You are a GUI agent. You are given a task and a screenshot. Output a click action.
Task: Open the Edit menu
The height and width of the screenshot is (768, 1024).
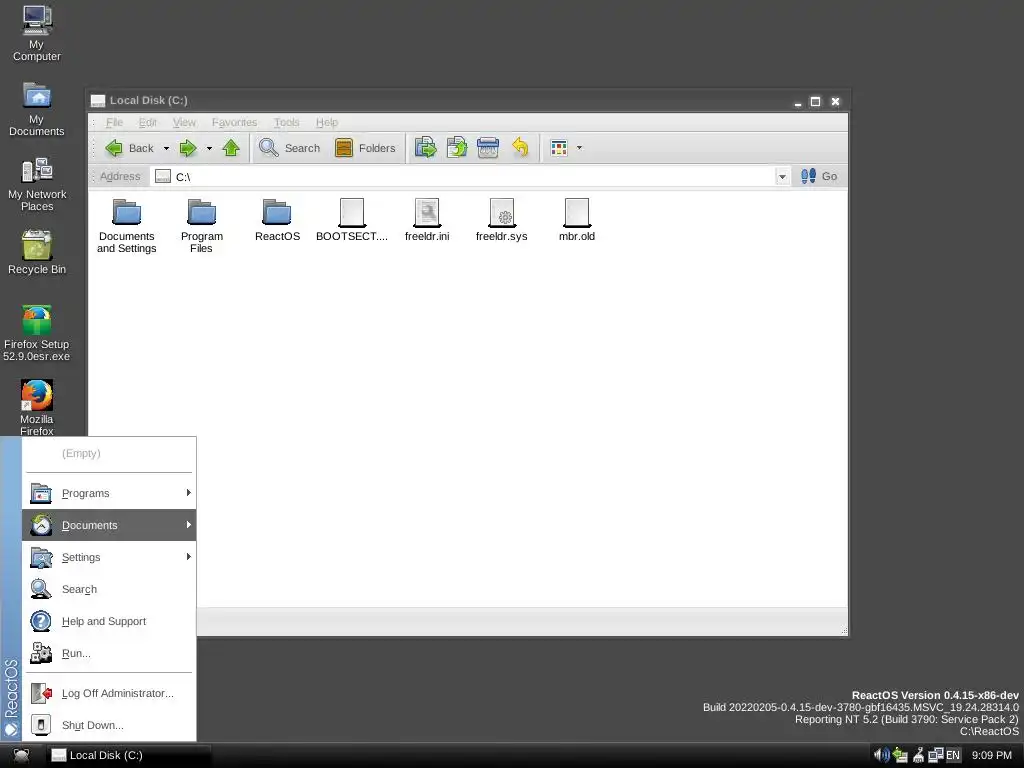tap(148, 122)
